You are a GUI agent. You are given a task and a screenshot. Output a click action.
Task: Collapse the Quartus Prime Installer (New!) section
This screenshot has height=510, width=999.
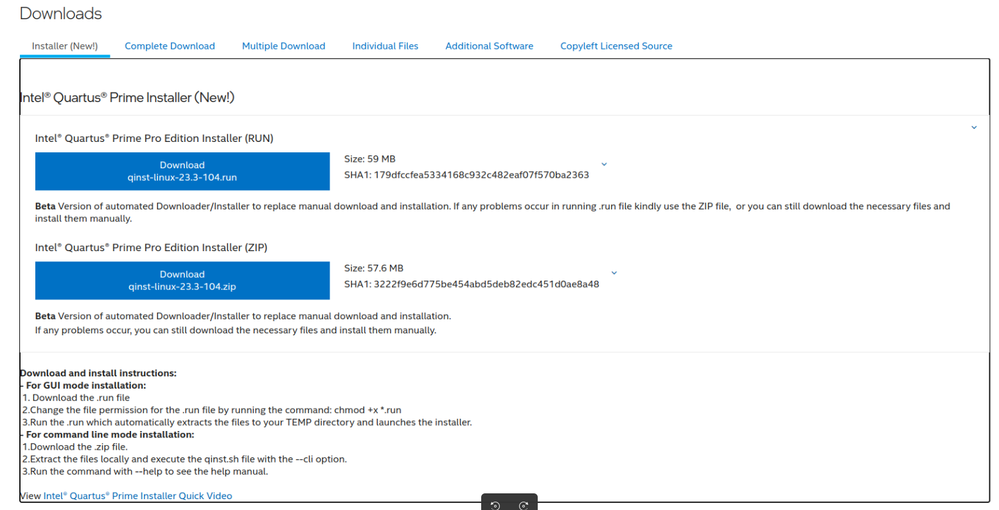[x=974, y=128]
